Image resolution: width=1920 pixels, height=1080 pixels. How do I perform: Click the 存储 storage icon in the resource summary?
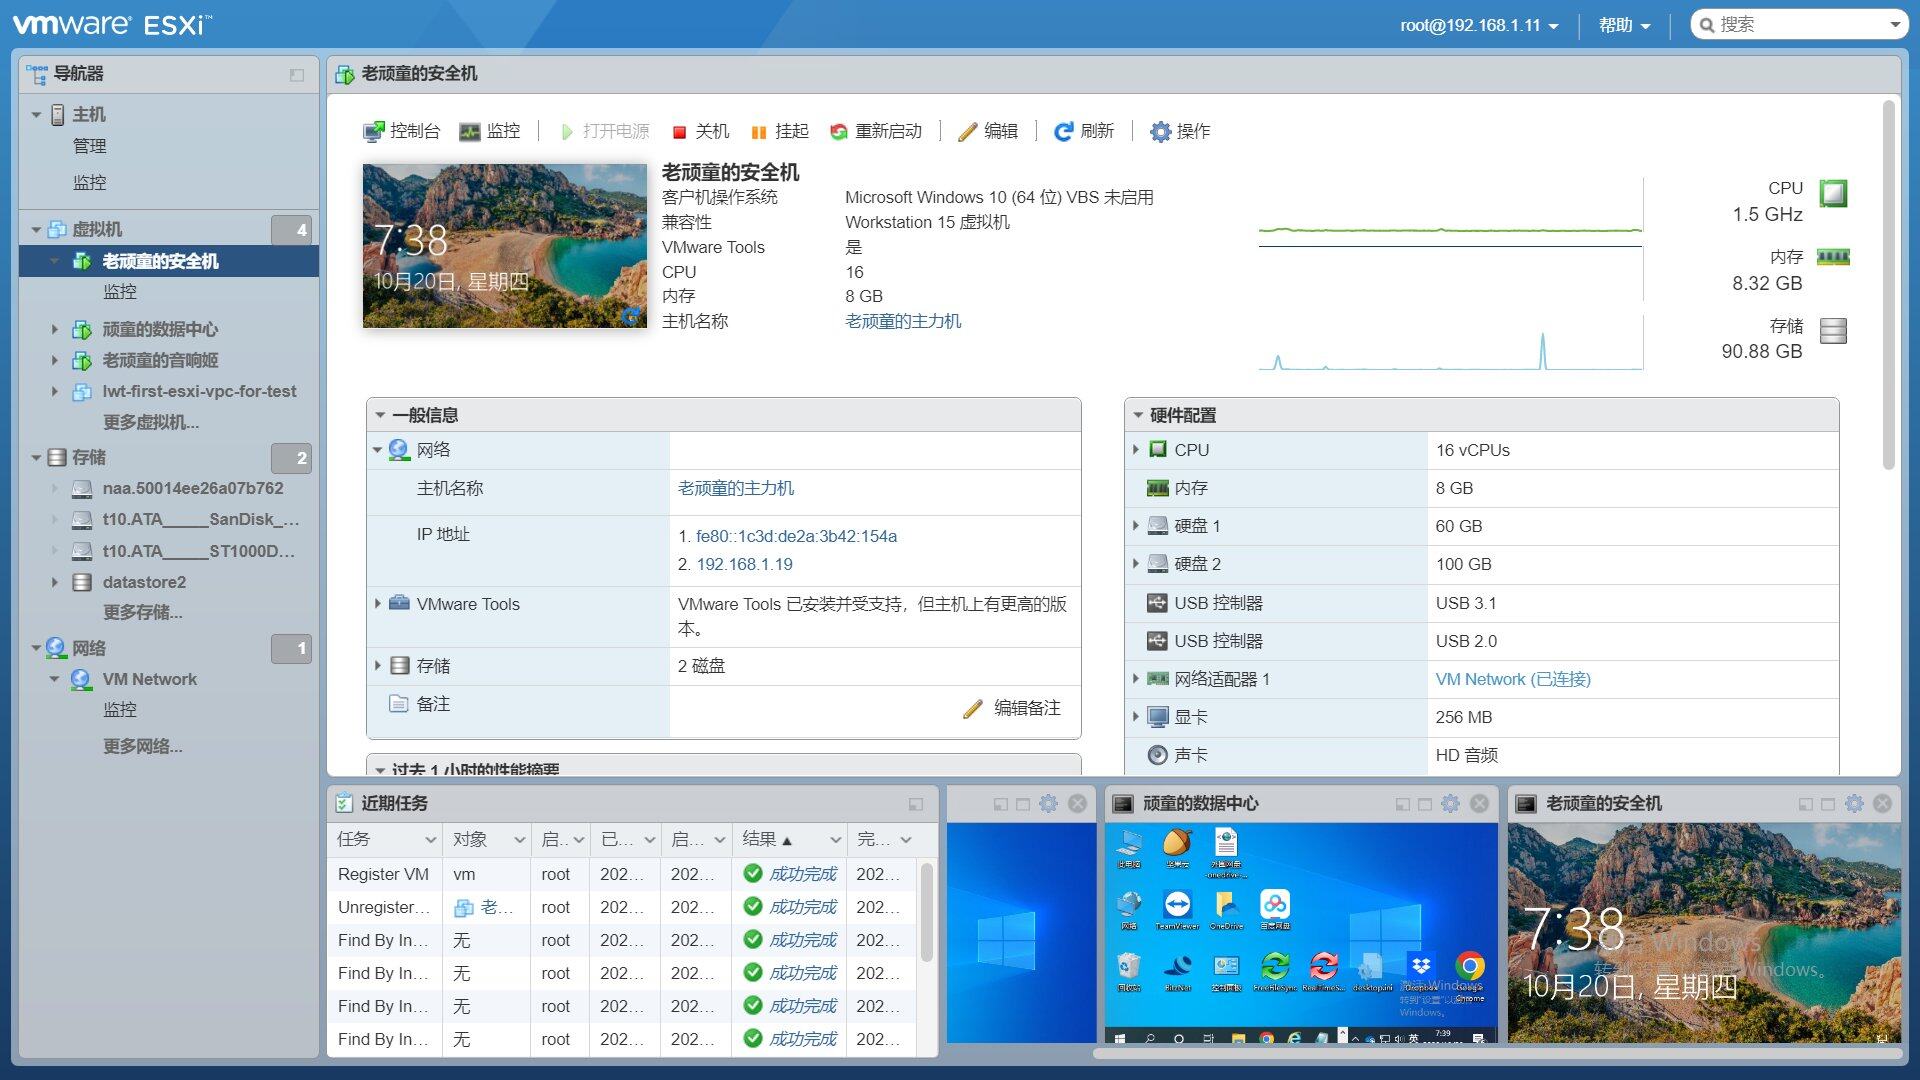click(x=1833, y=331)
